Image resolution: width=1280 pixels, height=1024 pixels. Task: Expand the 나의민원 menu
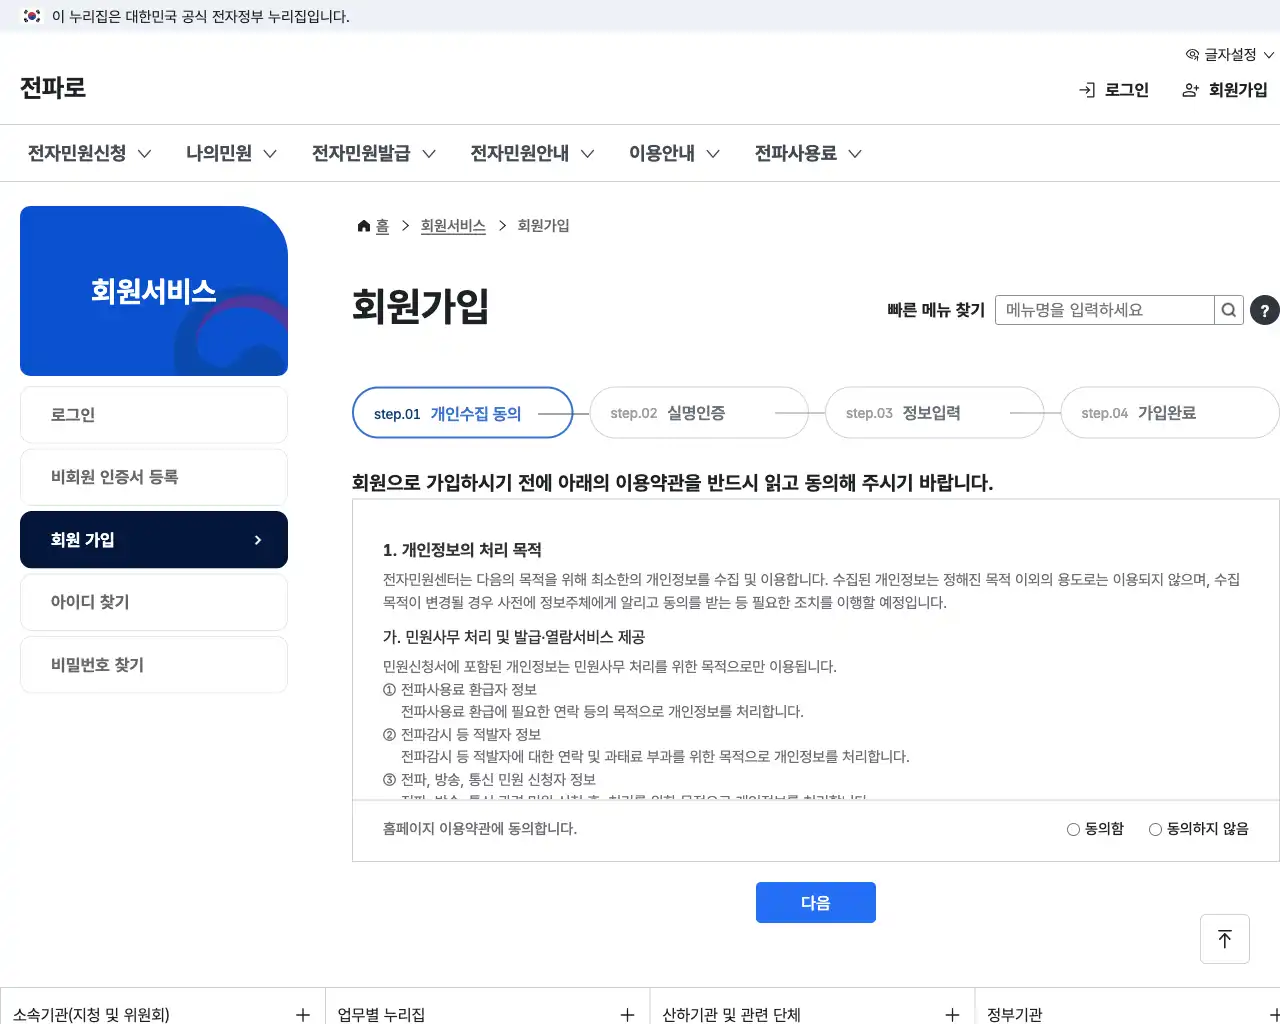pyautogui.click(x=231, y=153)
